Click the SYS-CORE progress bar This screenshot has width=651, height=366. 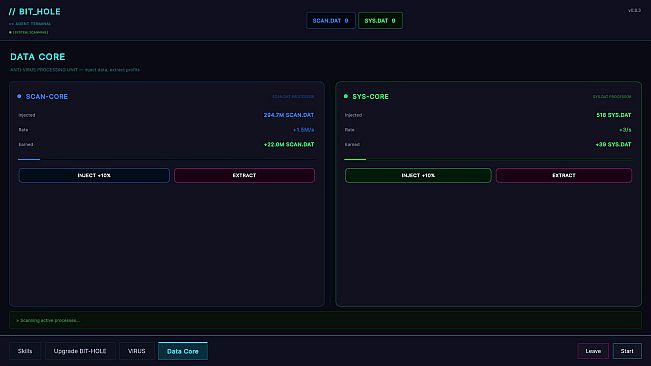488,159
